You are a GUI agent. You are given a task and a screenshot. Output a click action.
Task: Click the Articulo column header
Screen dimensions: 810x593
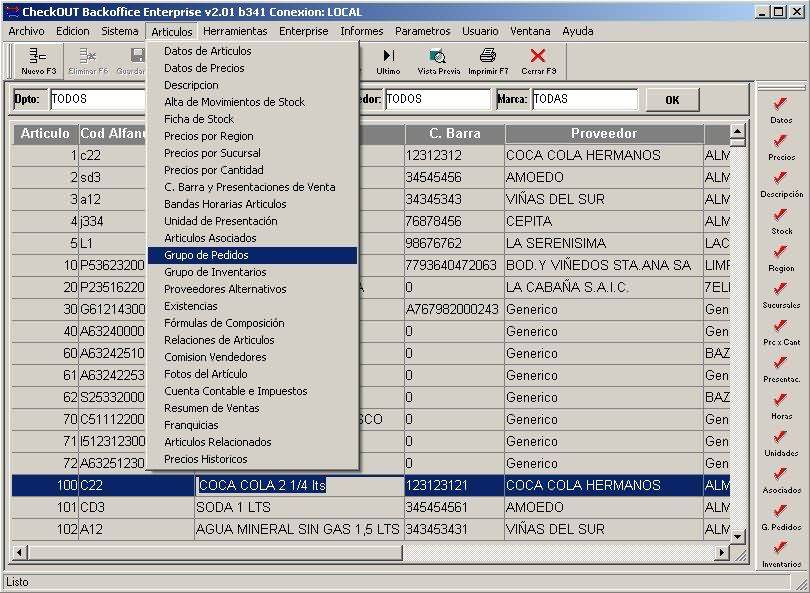pyautogui.click(x=45, y=134)
